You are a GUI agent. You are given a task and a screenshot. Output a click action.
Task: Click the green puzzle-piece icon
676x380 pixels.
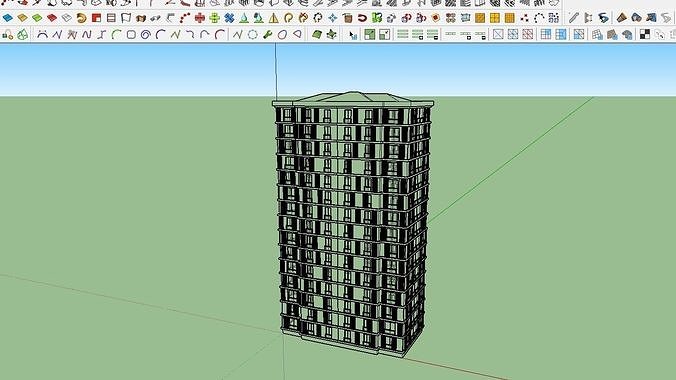(x=377, y=18)
